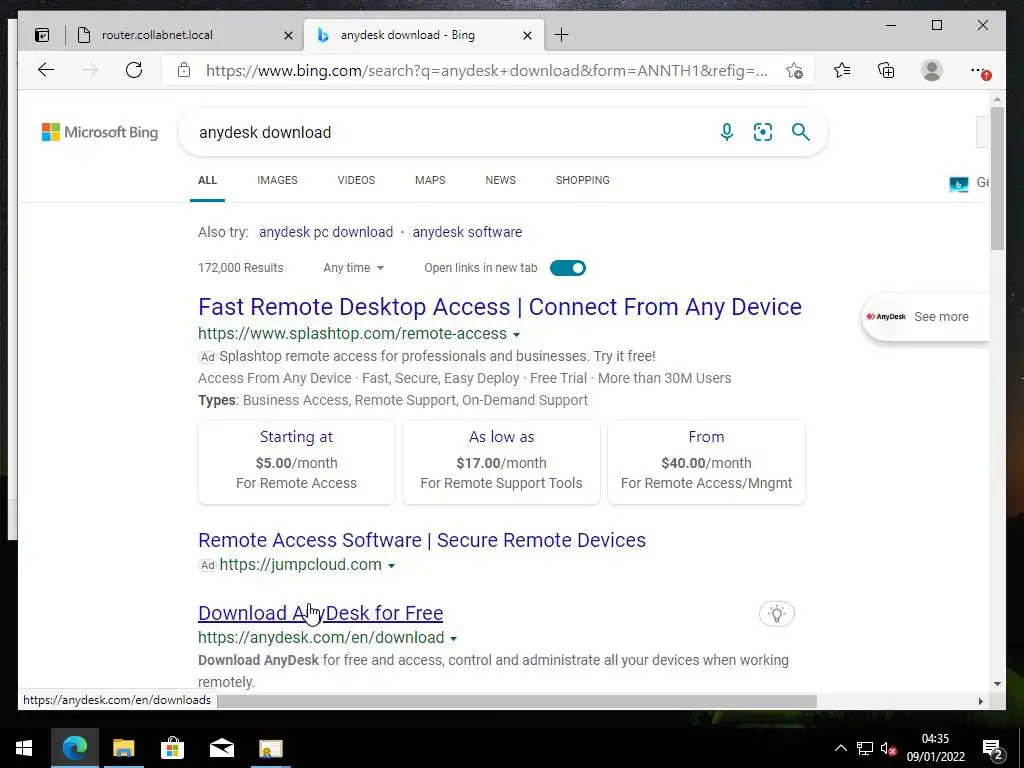Open the tab actions menu icon
Image resolution: width=1024 pixels, height=768 pixels.
pyautogui.click(x=42, y=35)
